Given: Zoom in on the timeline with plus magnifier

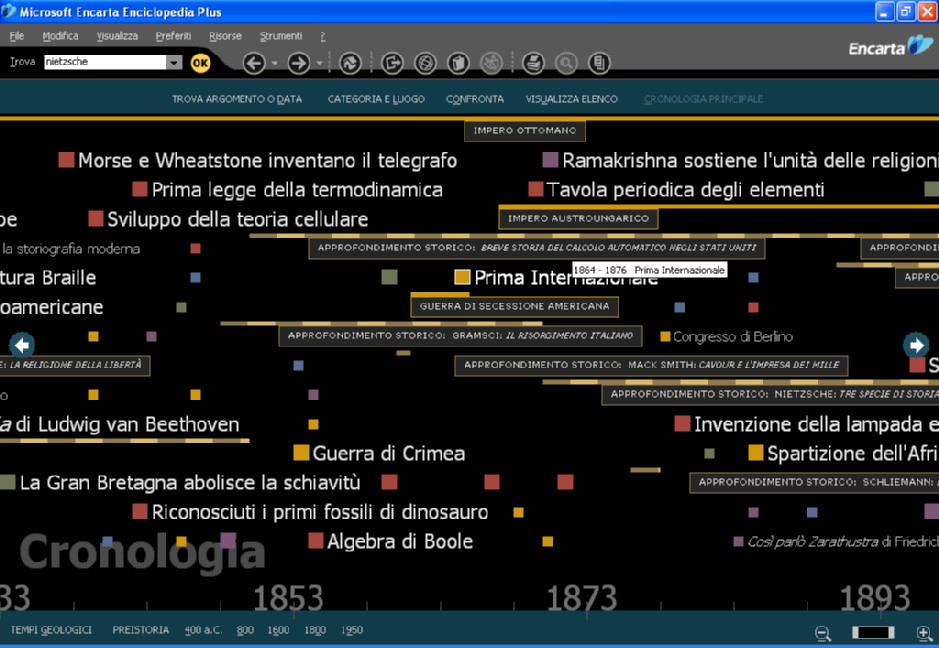Looking at the screenshot, I should (x=925, y=633).
